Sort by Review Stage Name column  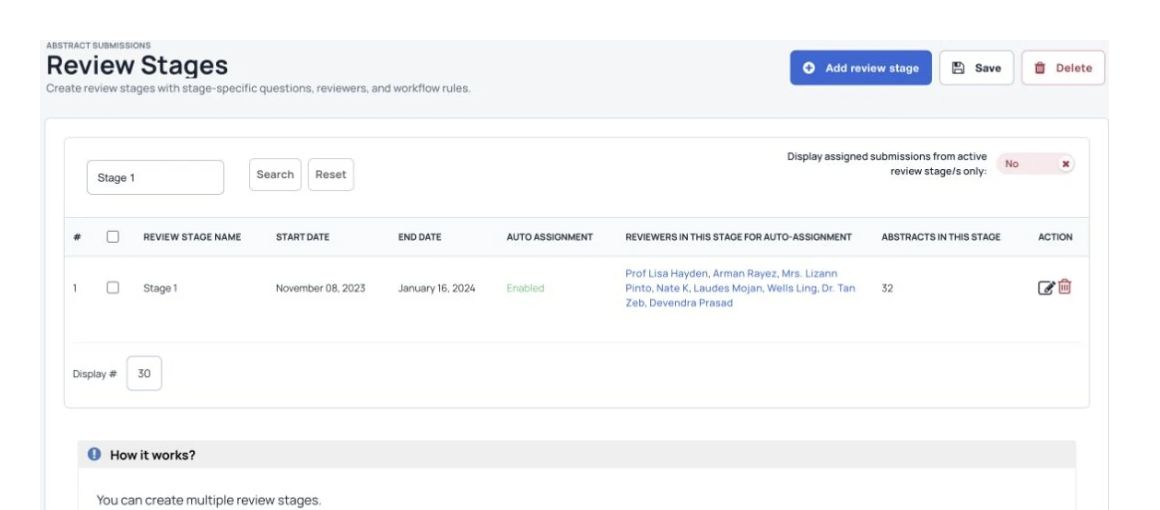pyautogui.click(x=192, y=237)
